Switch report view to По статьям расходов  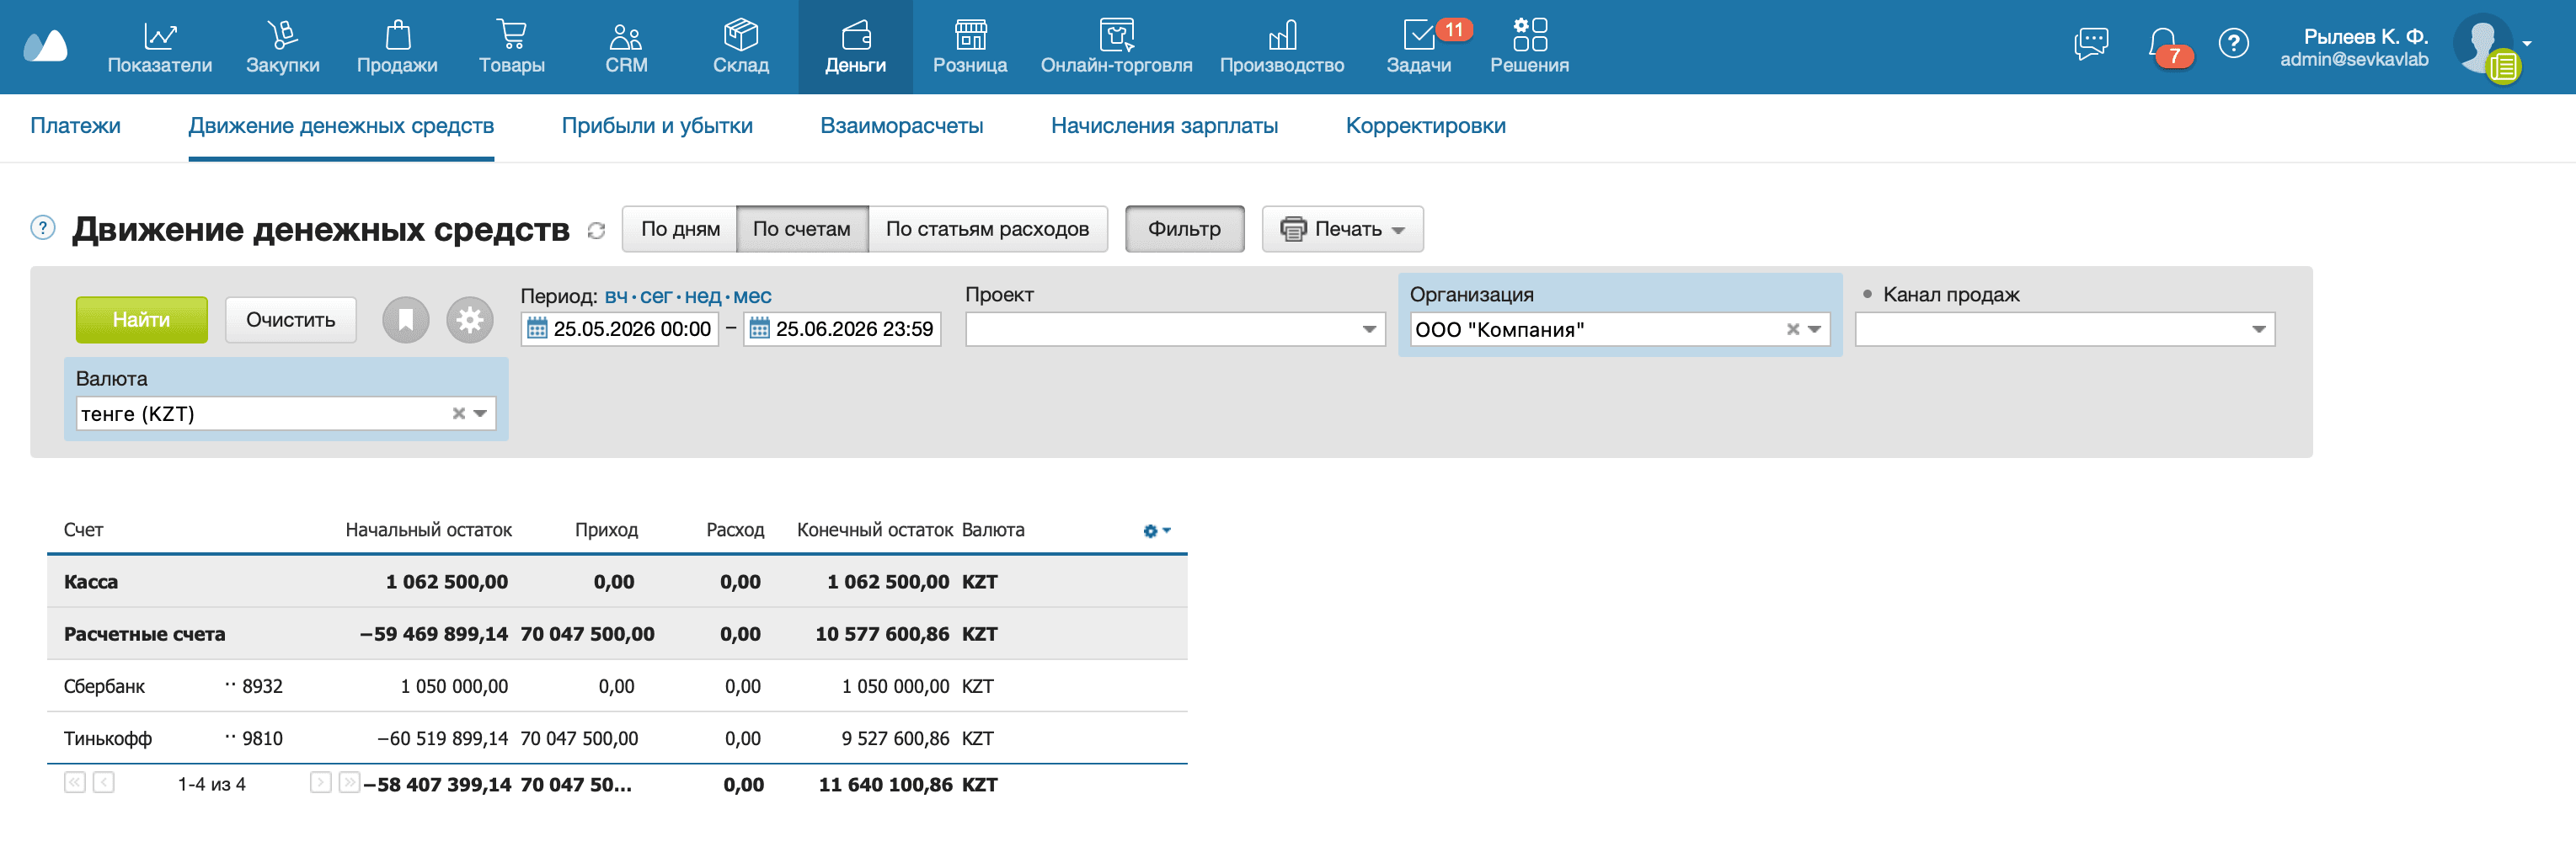click(x=988, y=229)
